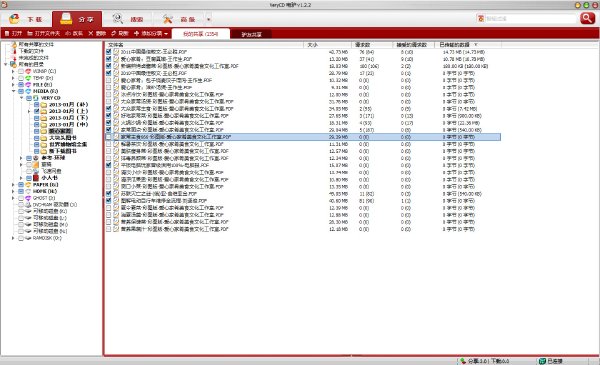Click the DVD-RAM drive icon
The width and height of the screenshot is (600, 365).
[x=28, y=205]
